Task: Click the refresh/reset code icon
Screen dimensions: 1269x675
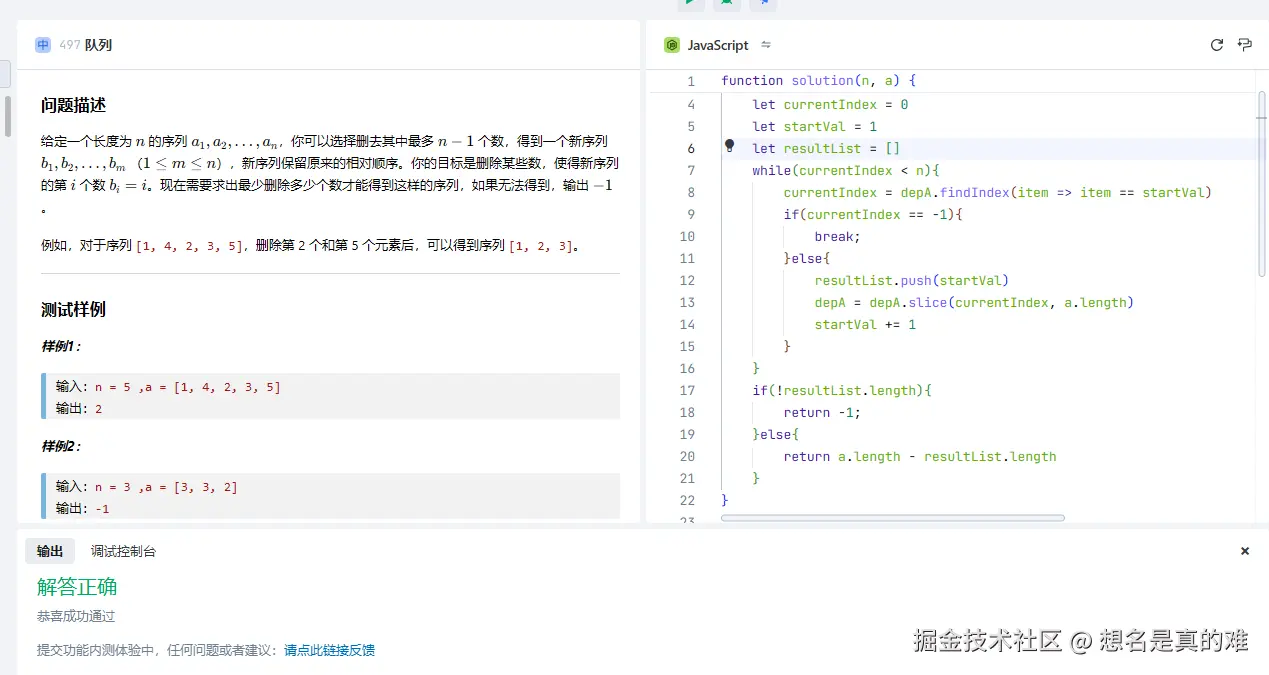Action: [1216, 44]
